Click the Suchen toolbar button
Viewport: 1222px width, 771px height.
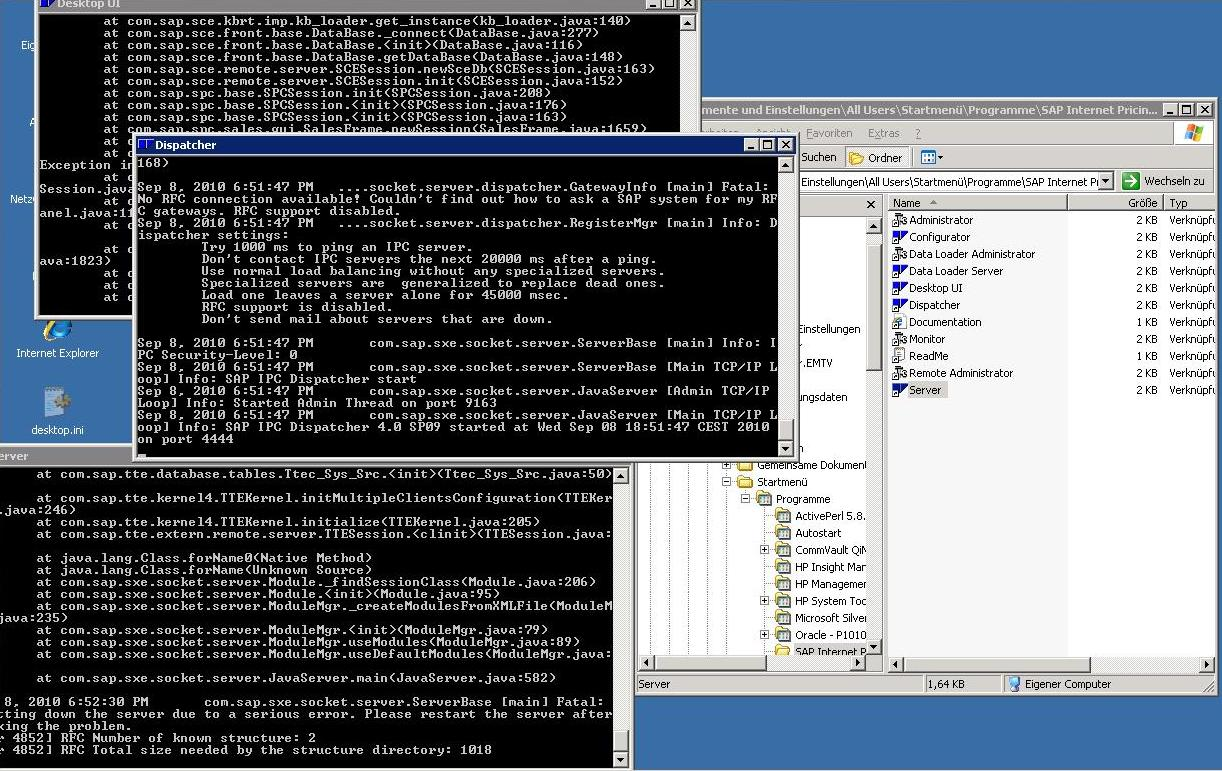[x=819, y=158]
